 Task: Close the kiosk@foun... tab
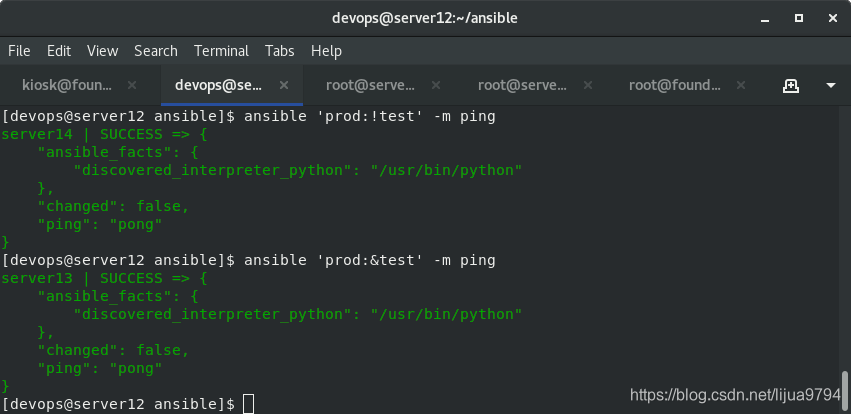click(132, 85)
